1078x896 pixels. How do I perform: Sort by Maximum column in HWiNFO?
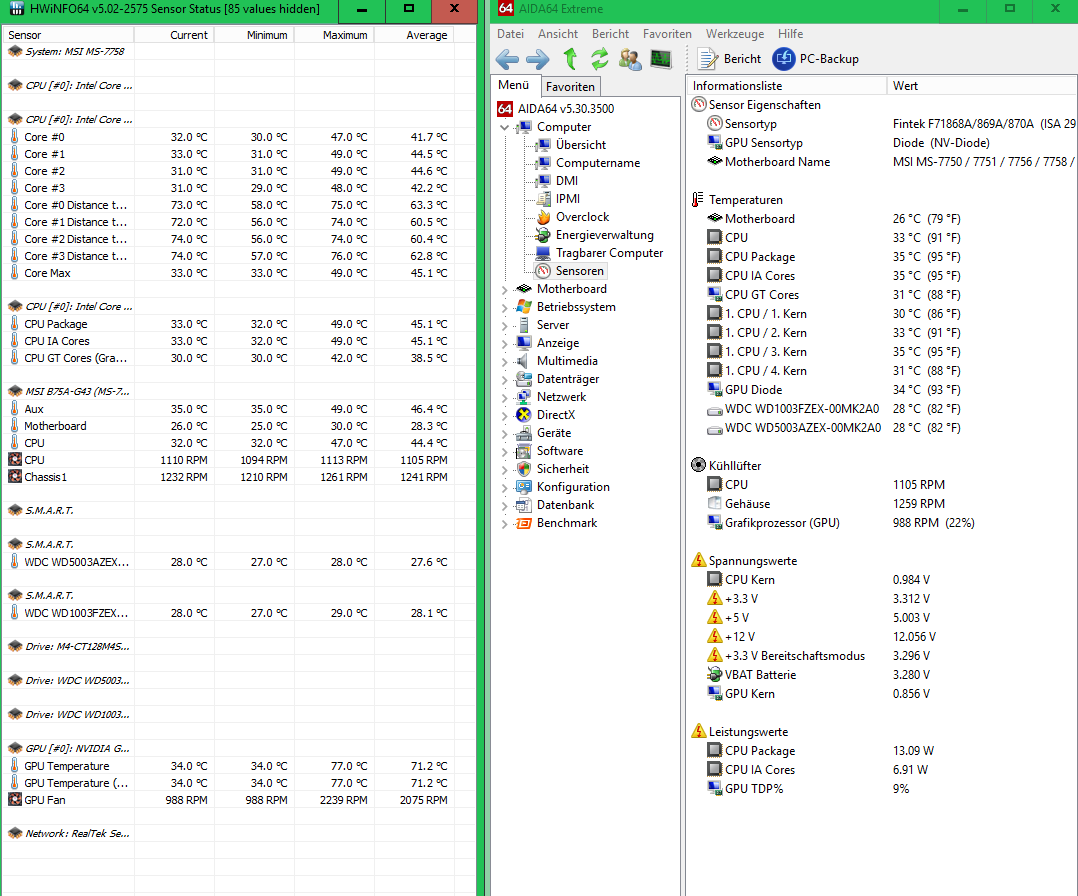pos(333,35)
